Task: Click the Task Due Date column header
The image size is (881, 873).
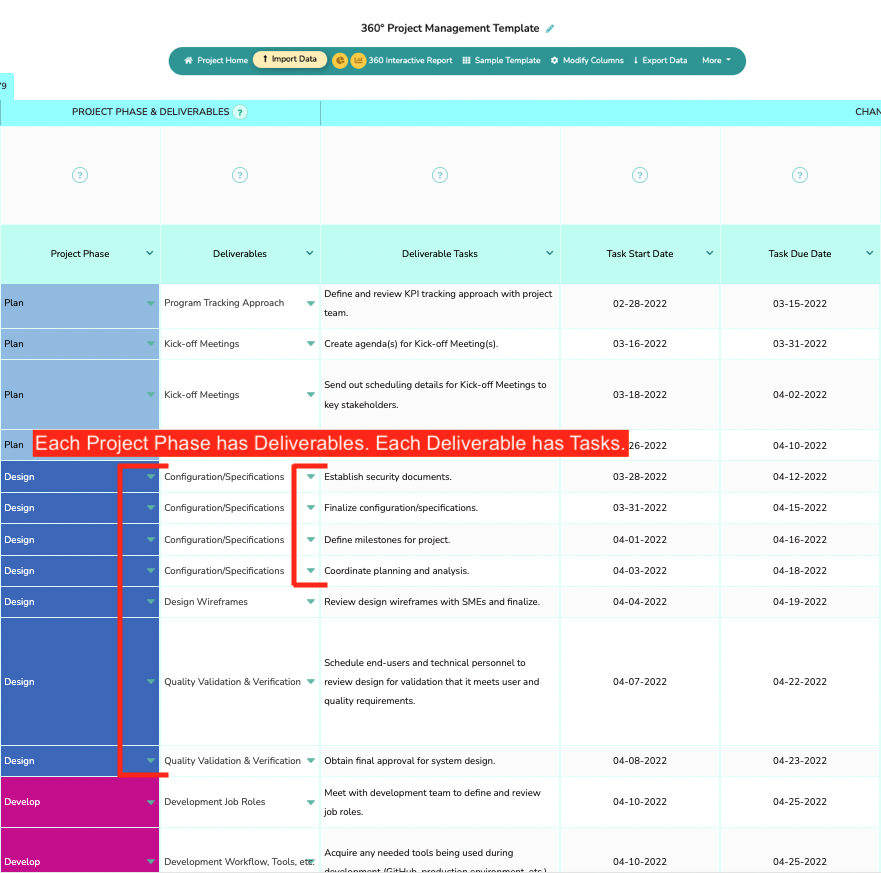Action: point(800,254)
